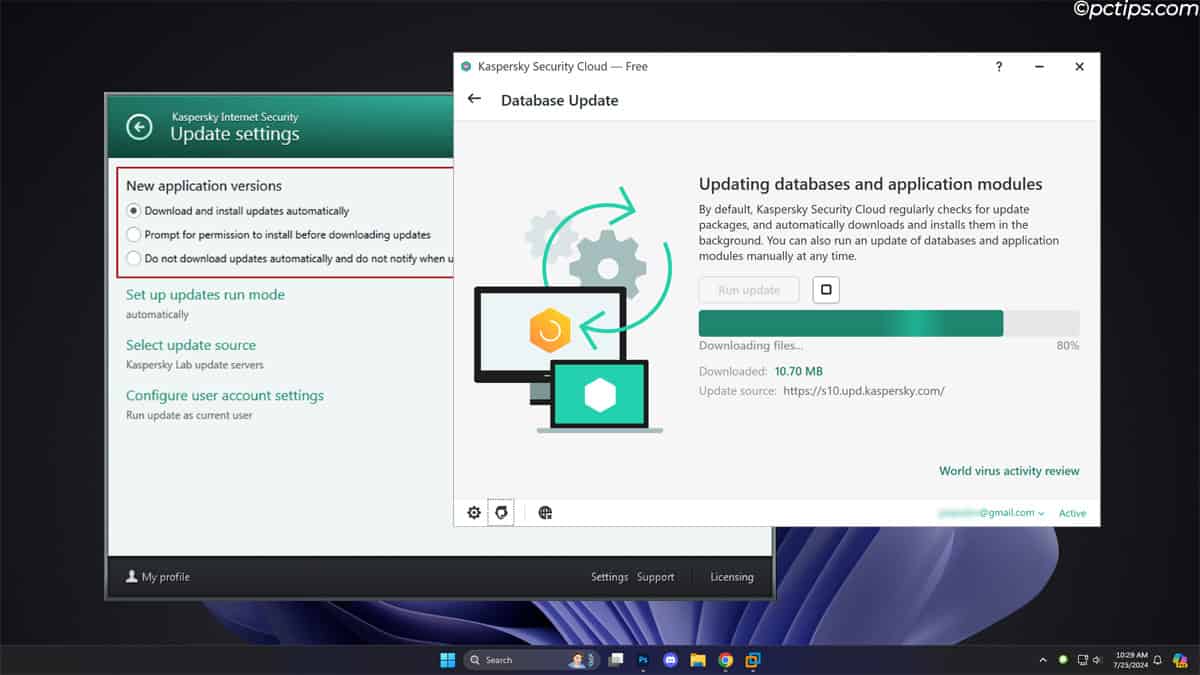Click the My profile person icon
The width and height of the screenshot is (1200, 675).
coord(131,577)
